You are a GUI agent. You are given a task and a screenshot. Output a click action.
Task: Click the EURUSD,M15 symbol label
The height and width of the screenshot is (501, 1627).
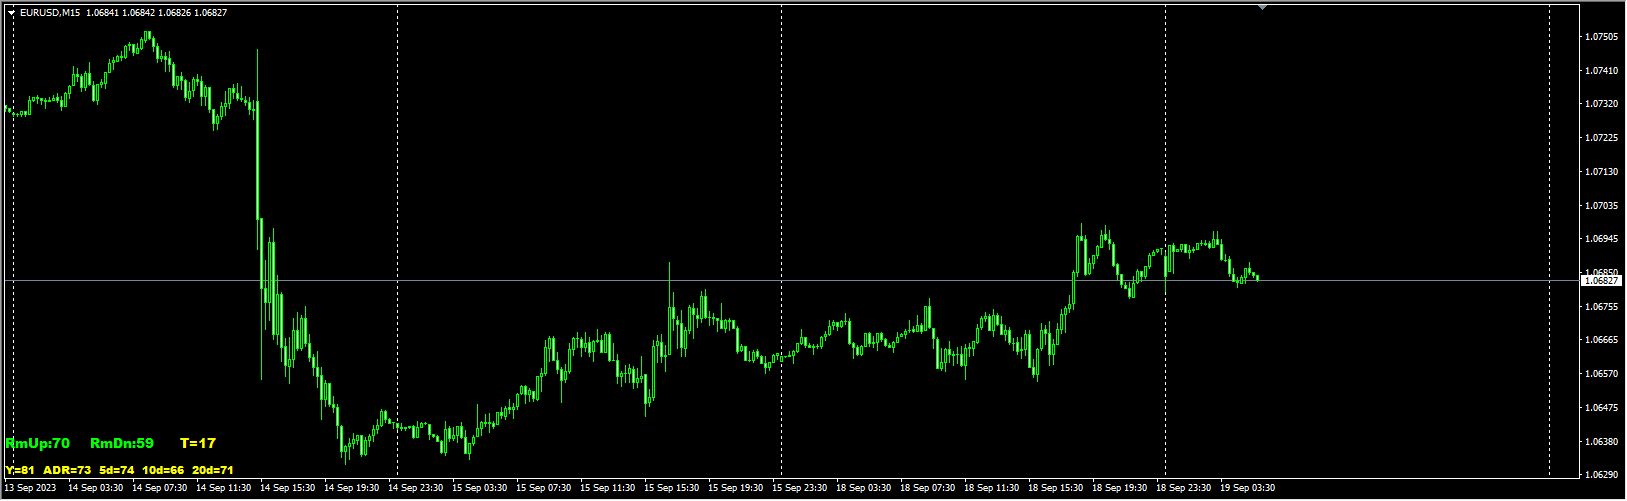coord(50,12)
